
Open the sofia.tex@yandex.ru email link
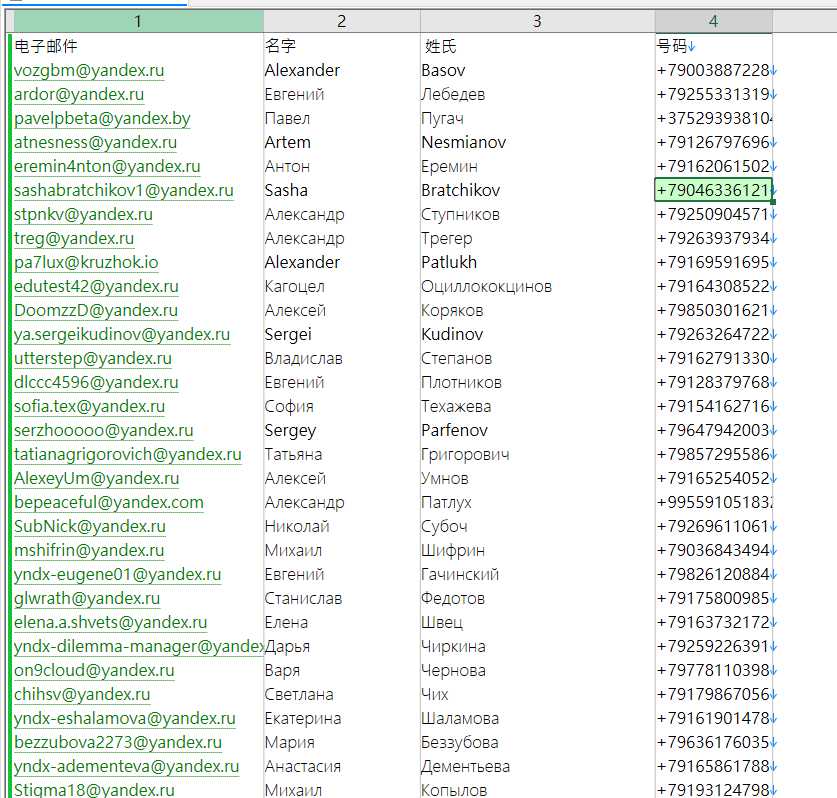[90, 407]
